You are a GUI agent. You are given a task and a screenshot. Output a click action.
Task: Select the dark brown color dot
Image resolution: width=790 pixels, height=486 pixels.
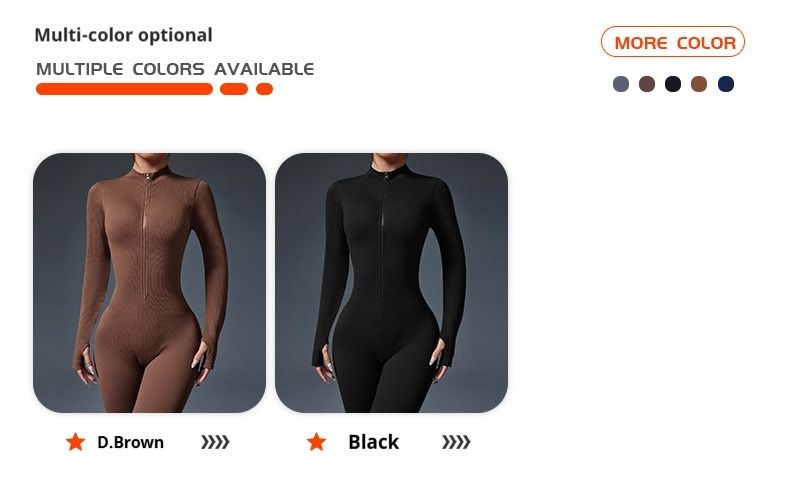click(647, 84)
